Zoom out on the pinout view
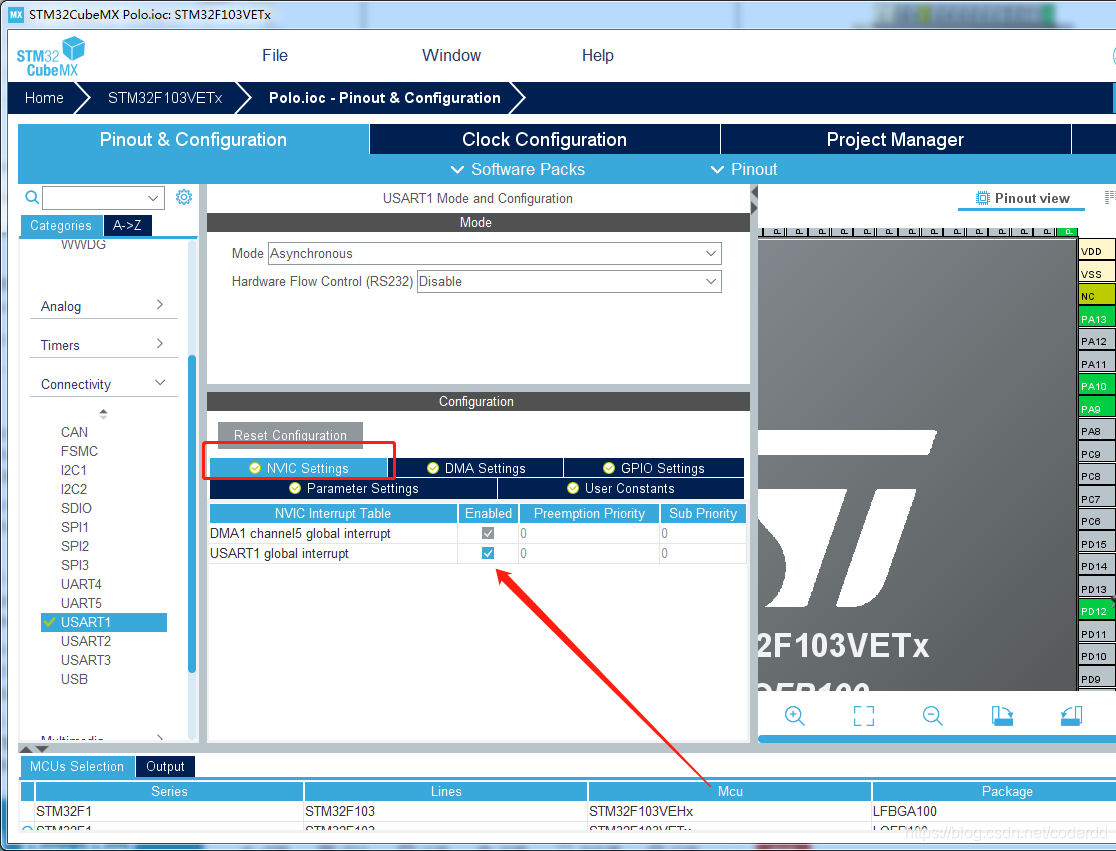The image size is (1116, 851). [932, 716]
